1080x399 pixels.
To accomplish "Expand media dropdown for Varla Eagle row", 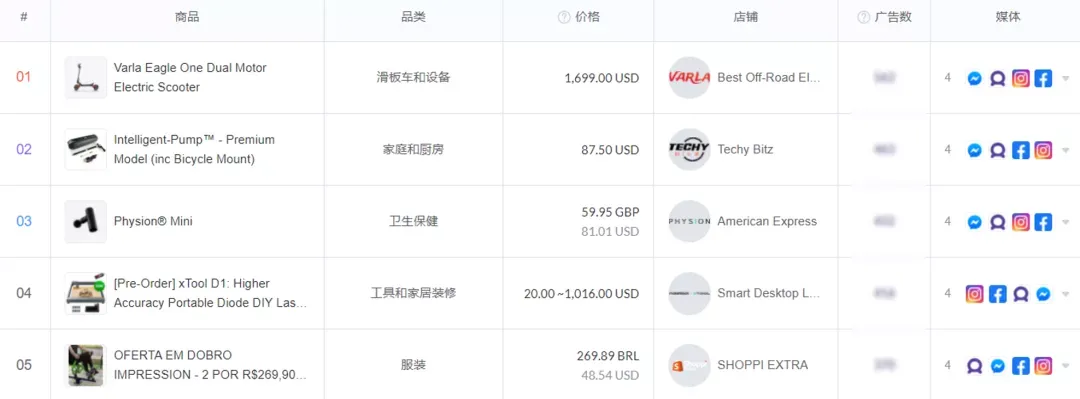I will (x=1066, y=79).
